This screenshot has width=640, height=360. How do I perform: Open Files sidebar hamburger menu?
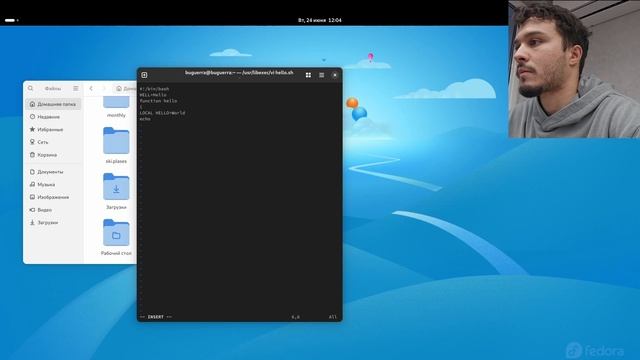[x=76, y=88]
